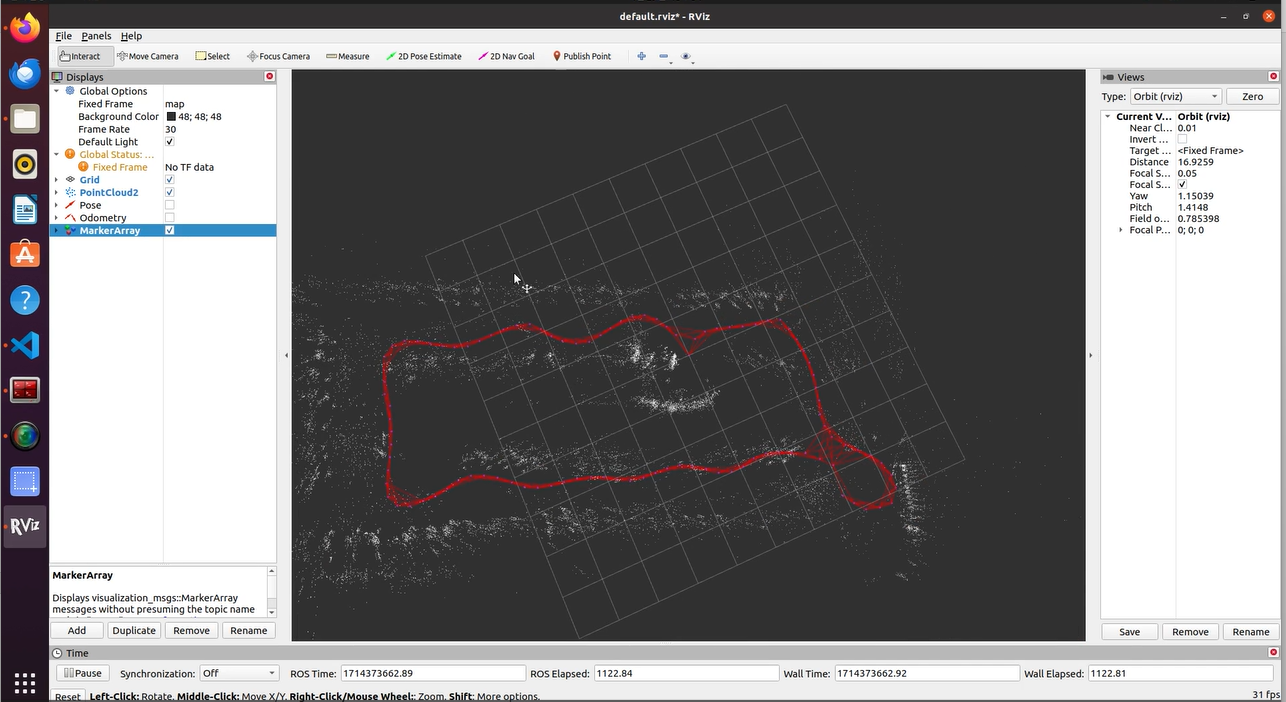The width and height of the screenshot is (1286, 702).
Task: Open LibreOffice Writer from the dock
Action: (25, 210)
